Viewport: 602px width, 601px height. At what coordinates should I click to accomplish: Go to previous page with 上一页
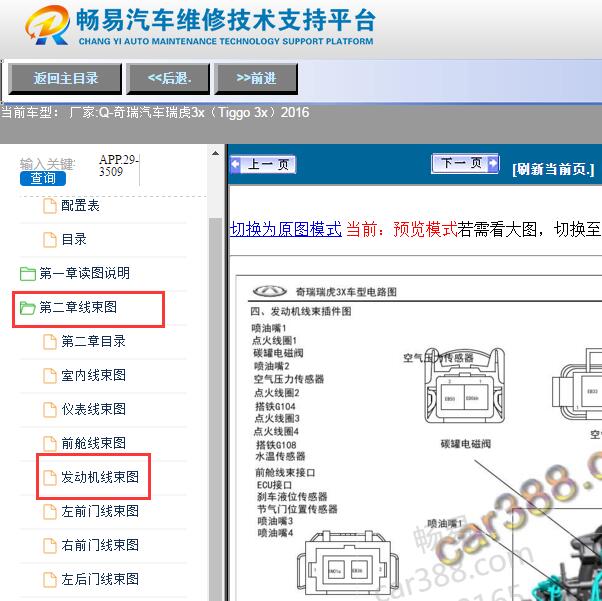pyautogui.click(x=263, y=164)
